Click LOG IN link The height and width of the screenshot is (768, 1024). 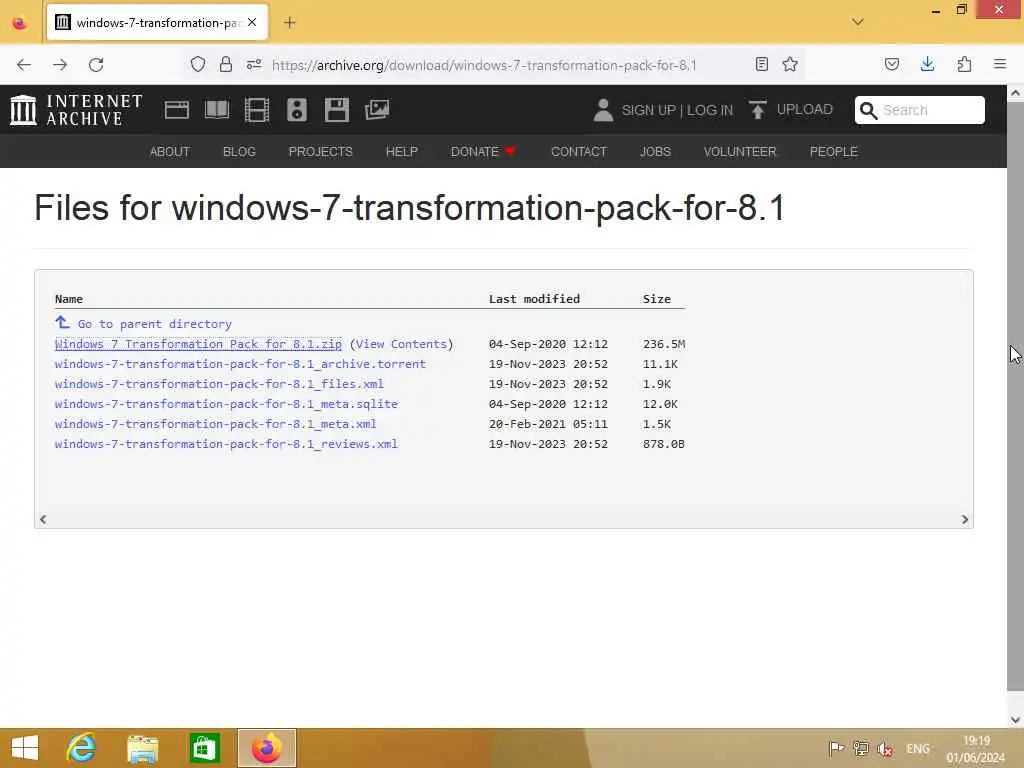tap(710, 110)
